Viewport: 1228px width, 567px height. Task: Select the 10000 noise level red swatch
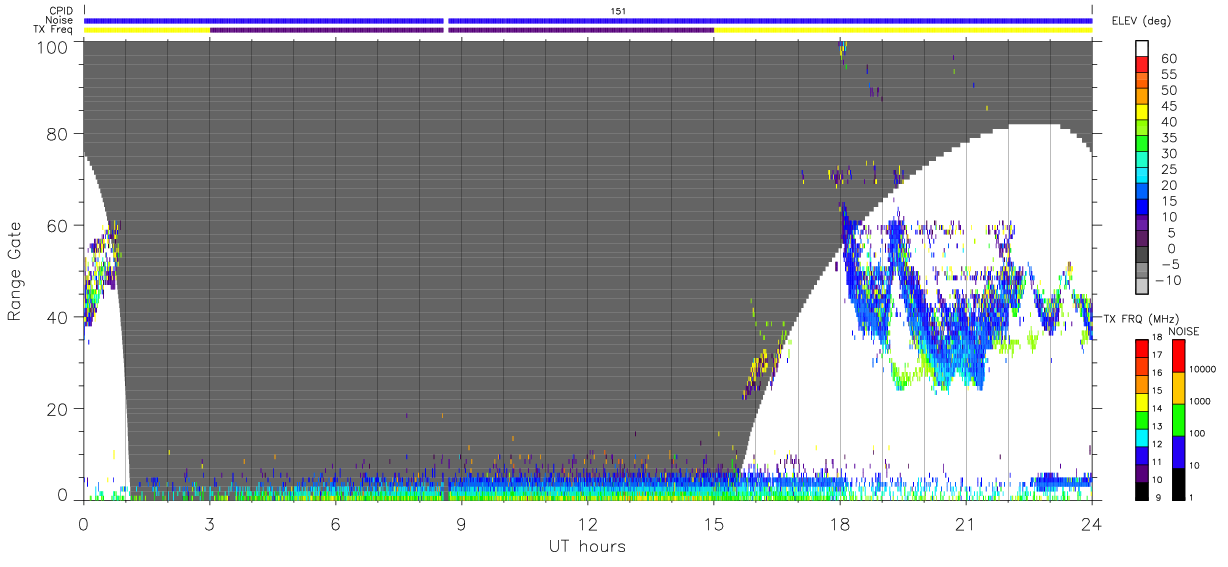1178,356
